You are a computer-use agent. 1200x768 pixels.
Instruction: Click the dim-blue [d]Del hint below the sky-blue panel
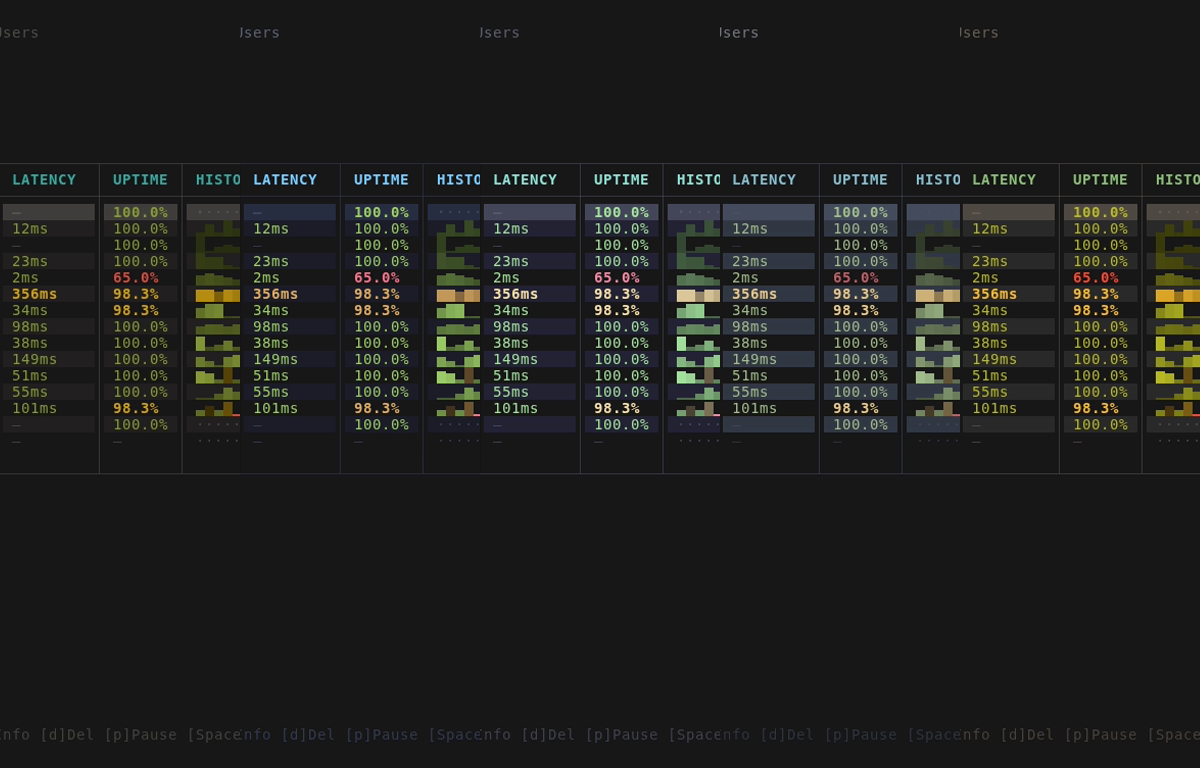pyautogui.click(x=308, y=735)
